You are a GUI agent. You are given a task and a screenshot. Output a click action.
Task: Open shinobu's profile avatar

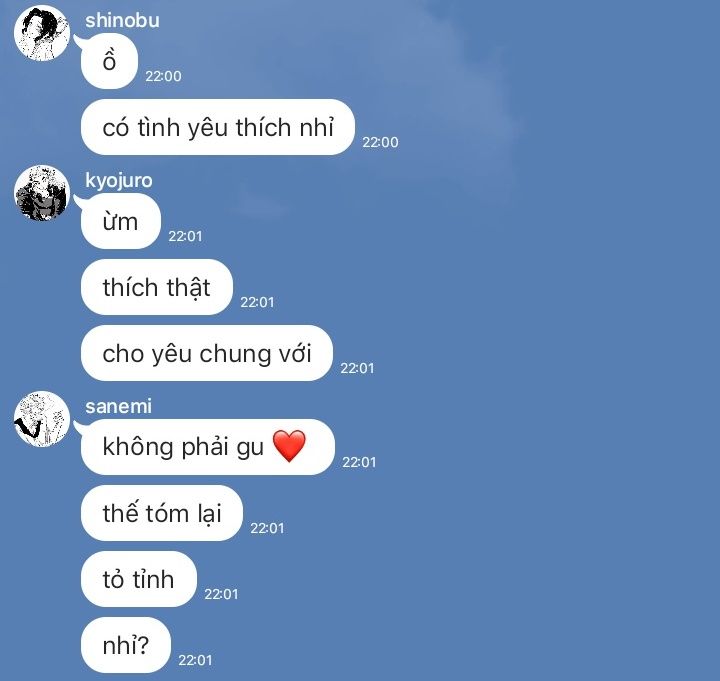point(42,33)
